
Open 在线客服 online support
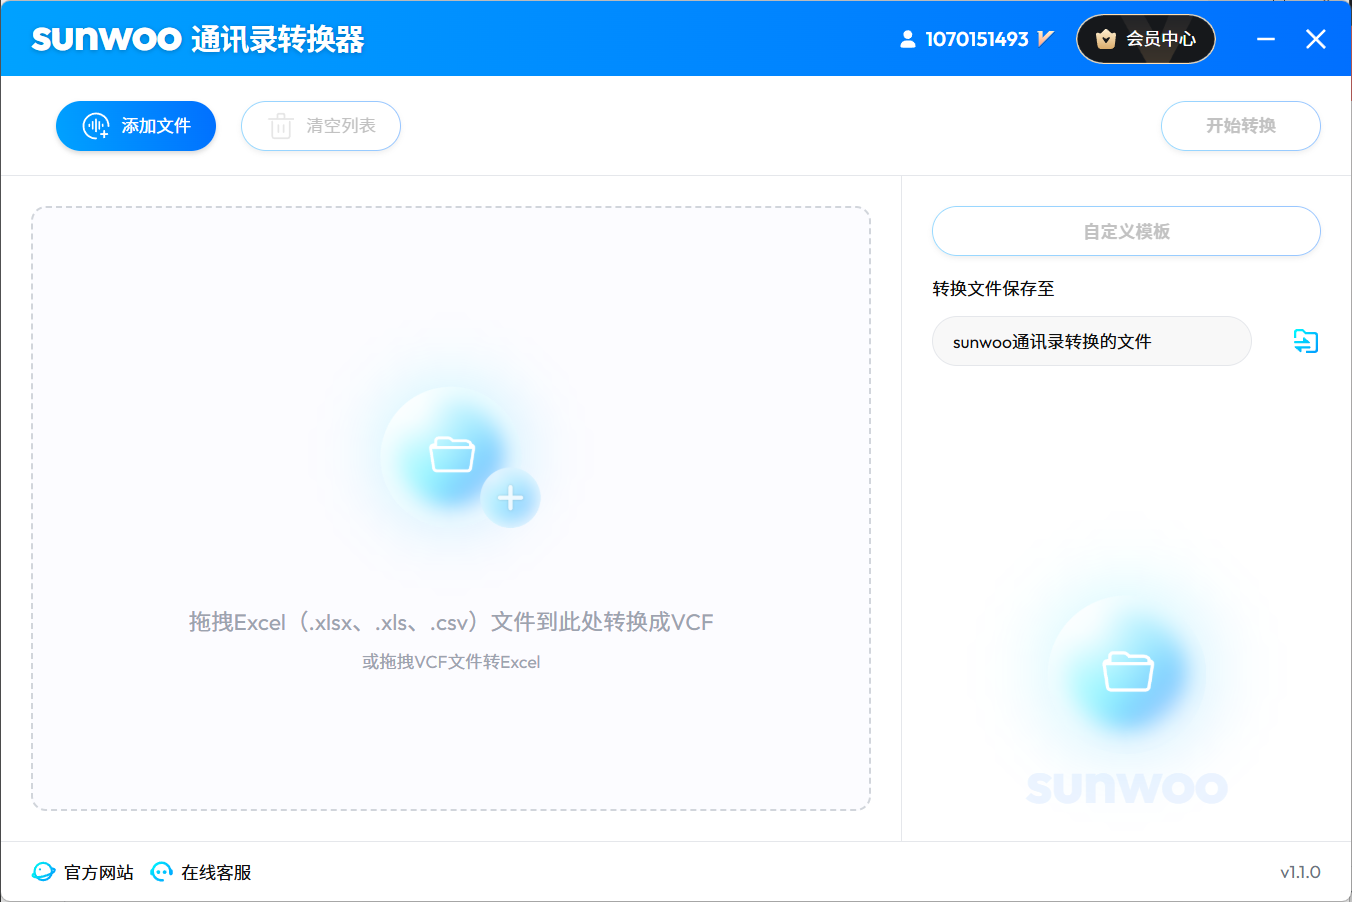(x=201, y=872)
